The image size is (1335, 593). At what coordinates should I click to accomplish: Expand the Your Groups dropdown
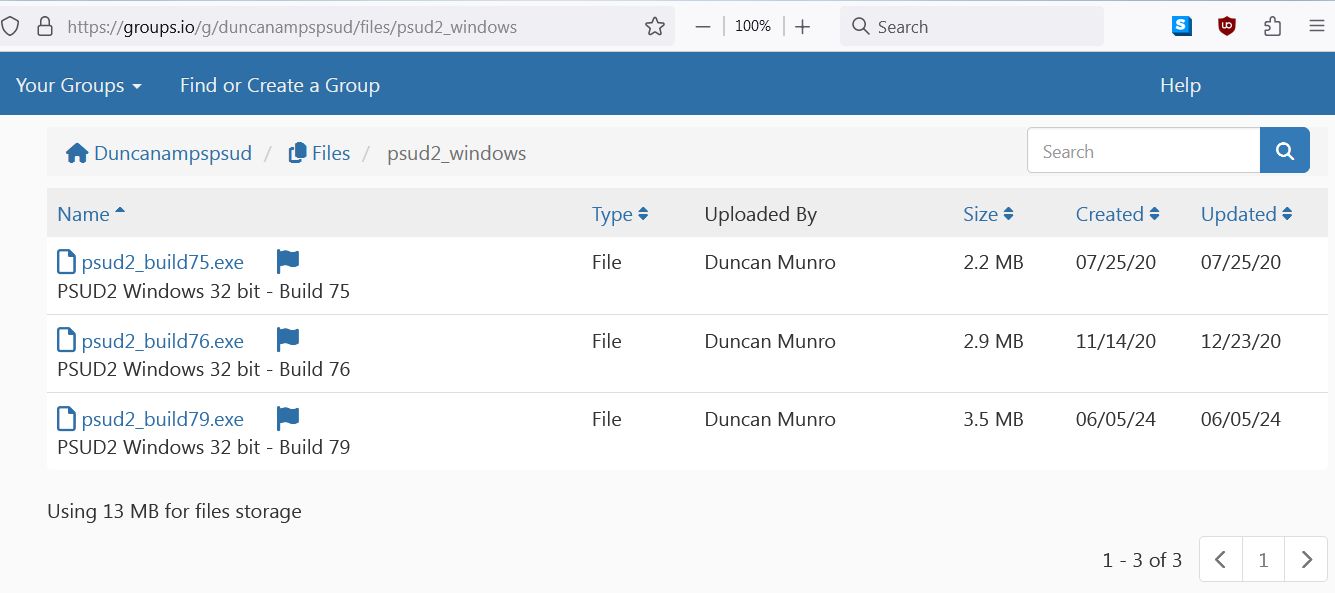[x=79, y=86]
